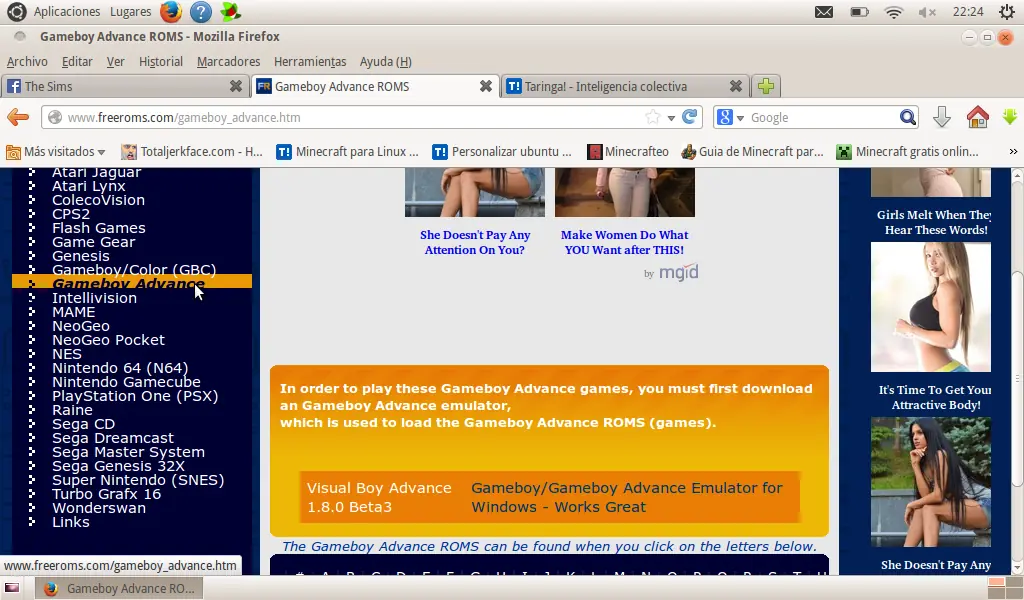Download Visual Boy Advance 1.8.0 Beta3
The height and width of the screenshot is (600, 1024).
pyautogui.click(x=379, y=497)
